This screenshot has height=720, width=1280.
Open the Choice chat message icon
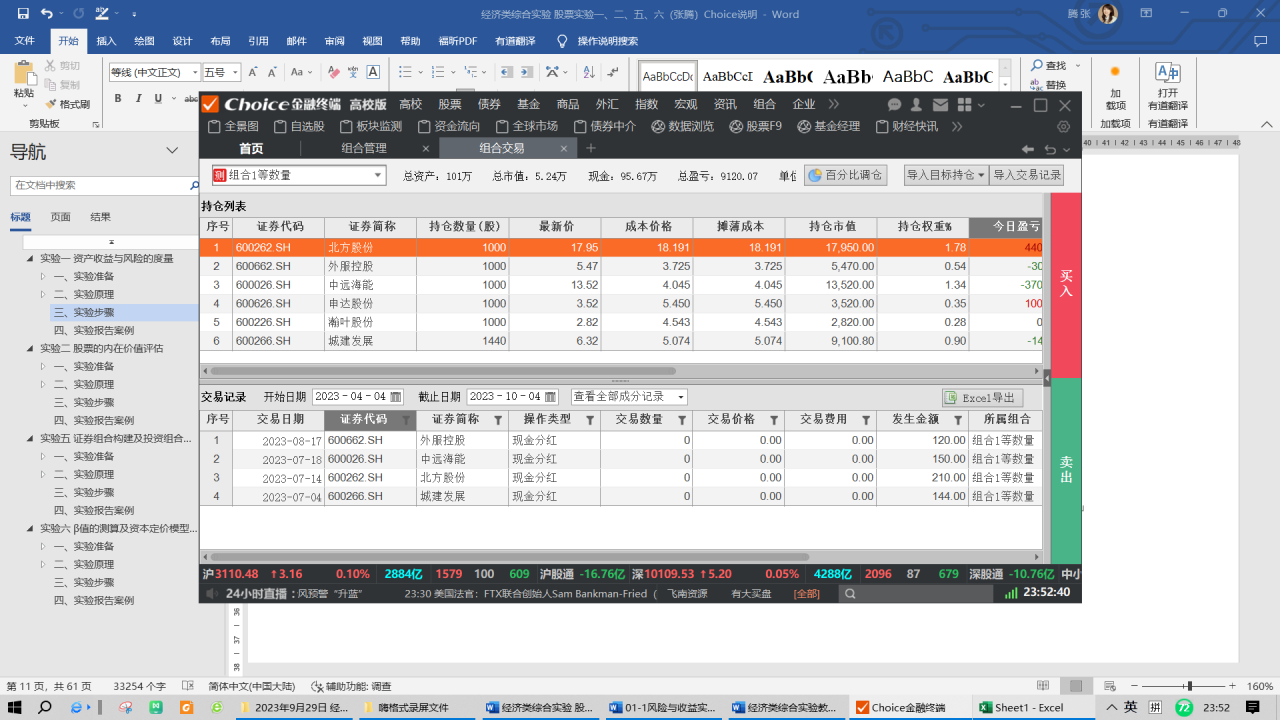pyautogui.click(x=894, y=105)
